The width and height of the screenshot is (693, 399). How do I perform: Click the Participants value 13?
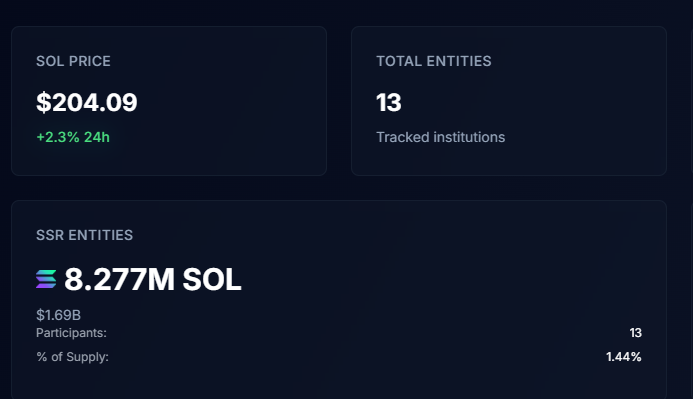[x=636, y=333]
